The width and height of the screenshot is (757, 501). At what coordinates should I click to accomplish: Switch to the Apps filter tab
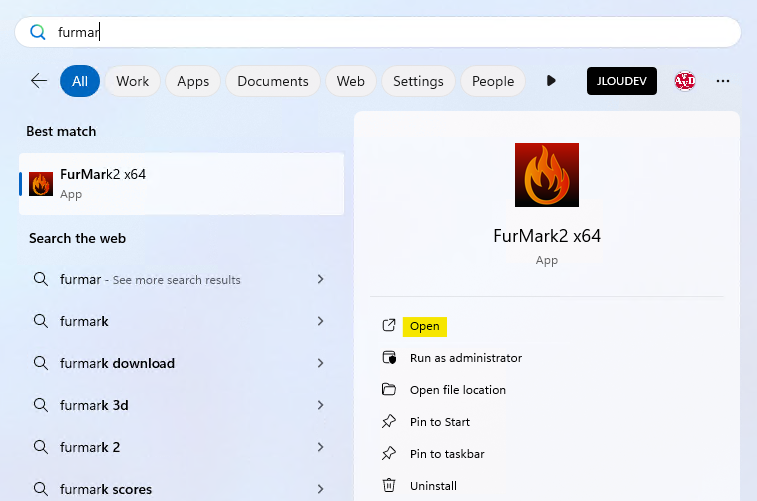coord(193,81)
